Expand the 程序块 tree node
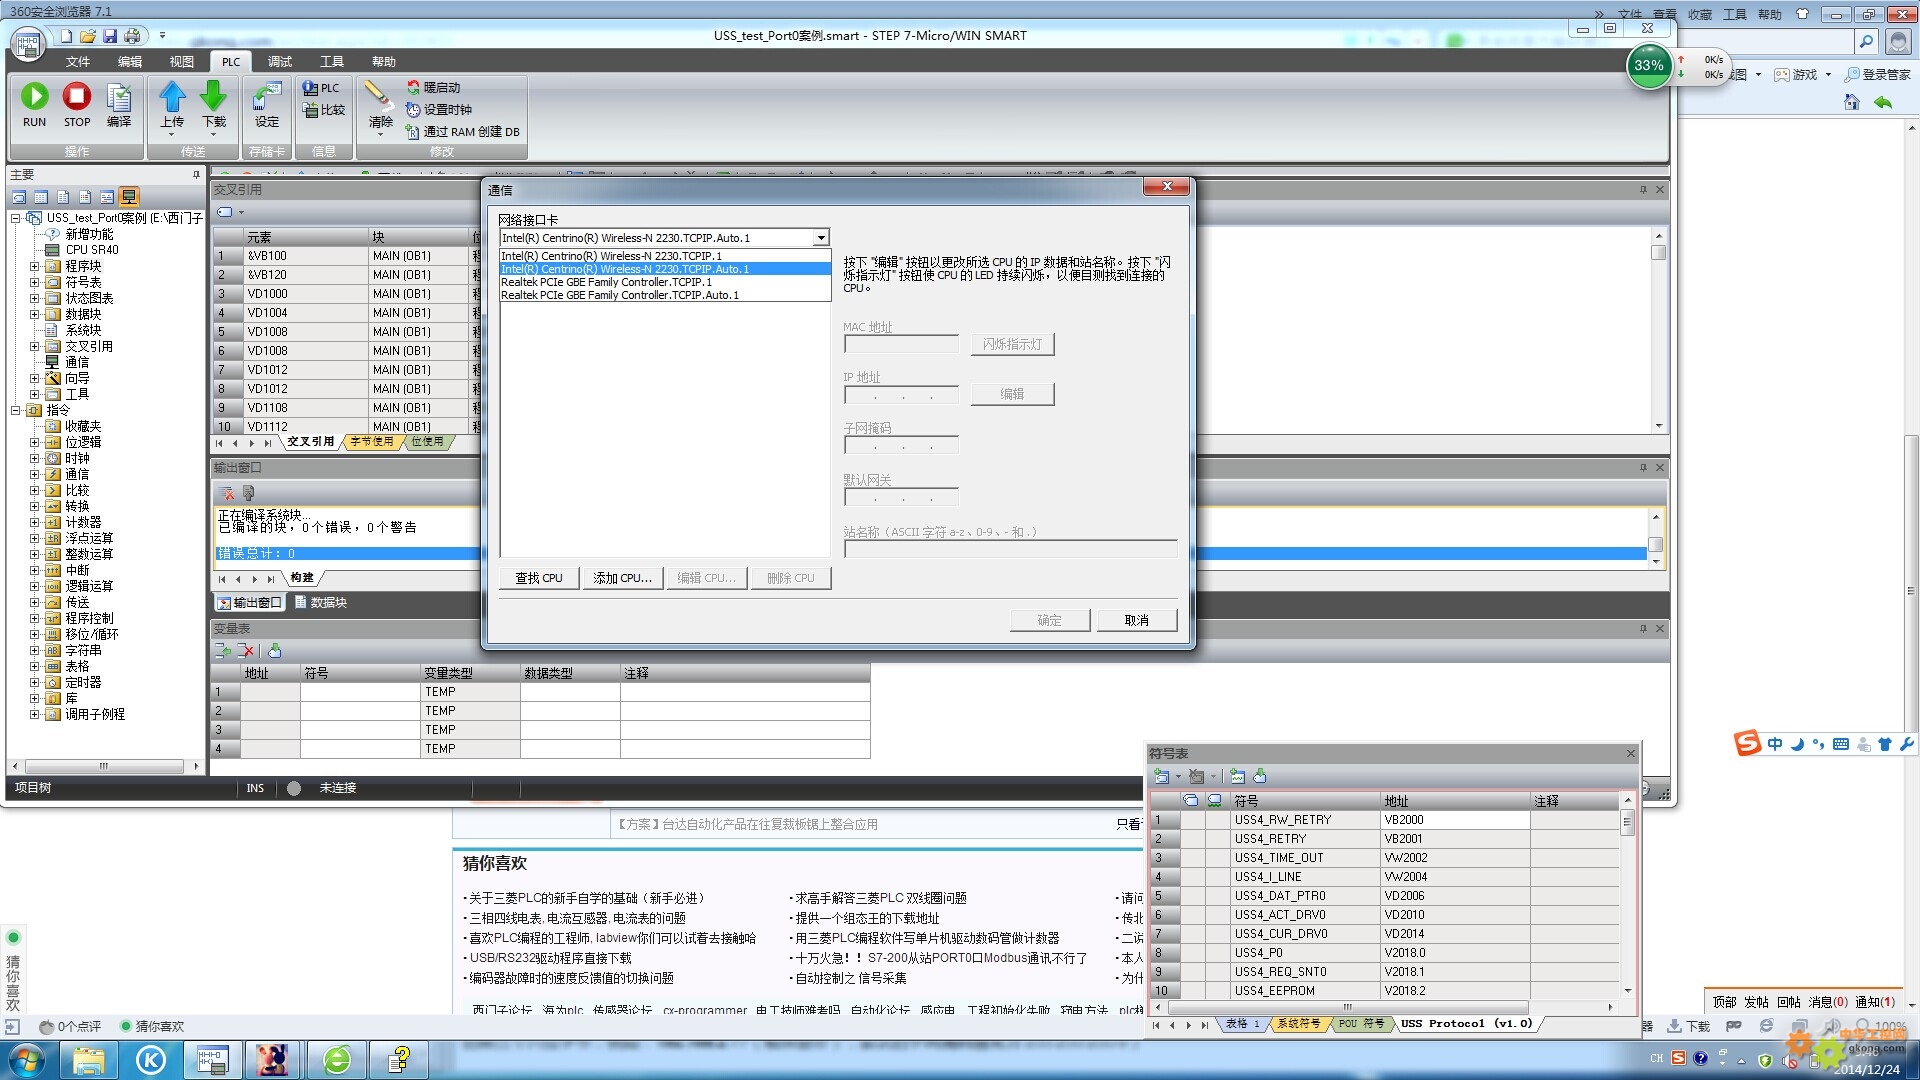This screenshot has width=1920, height=1080. pyautogui.click(x=35, y=267)
